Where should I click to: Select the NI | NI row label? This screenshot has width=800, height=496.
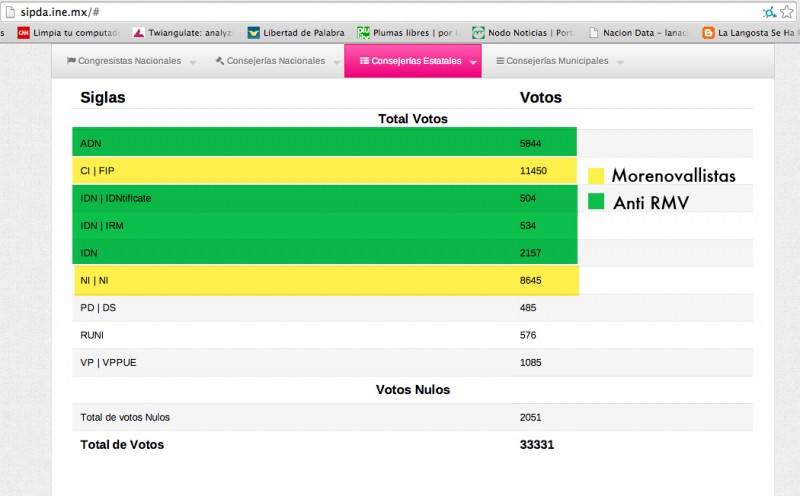click(94, 281)
